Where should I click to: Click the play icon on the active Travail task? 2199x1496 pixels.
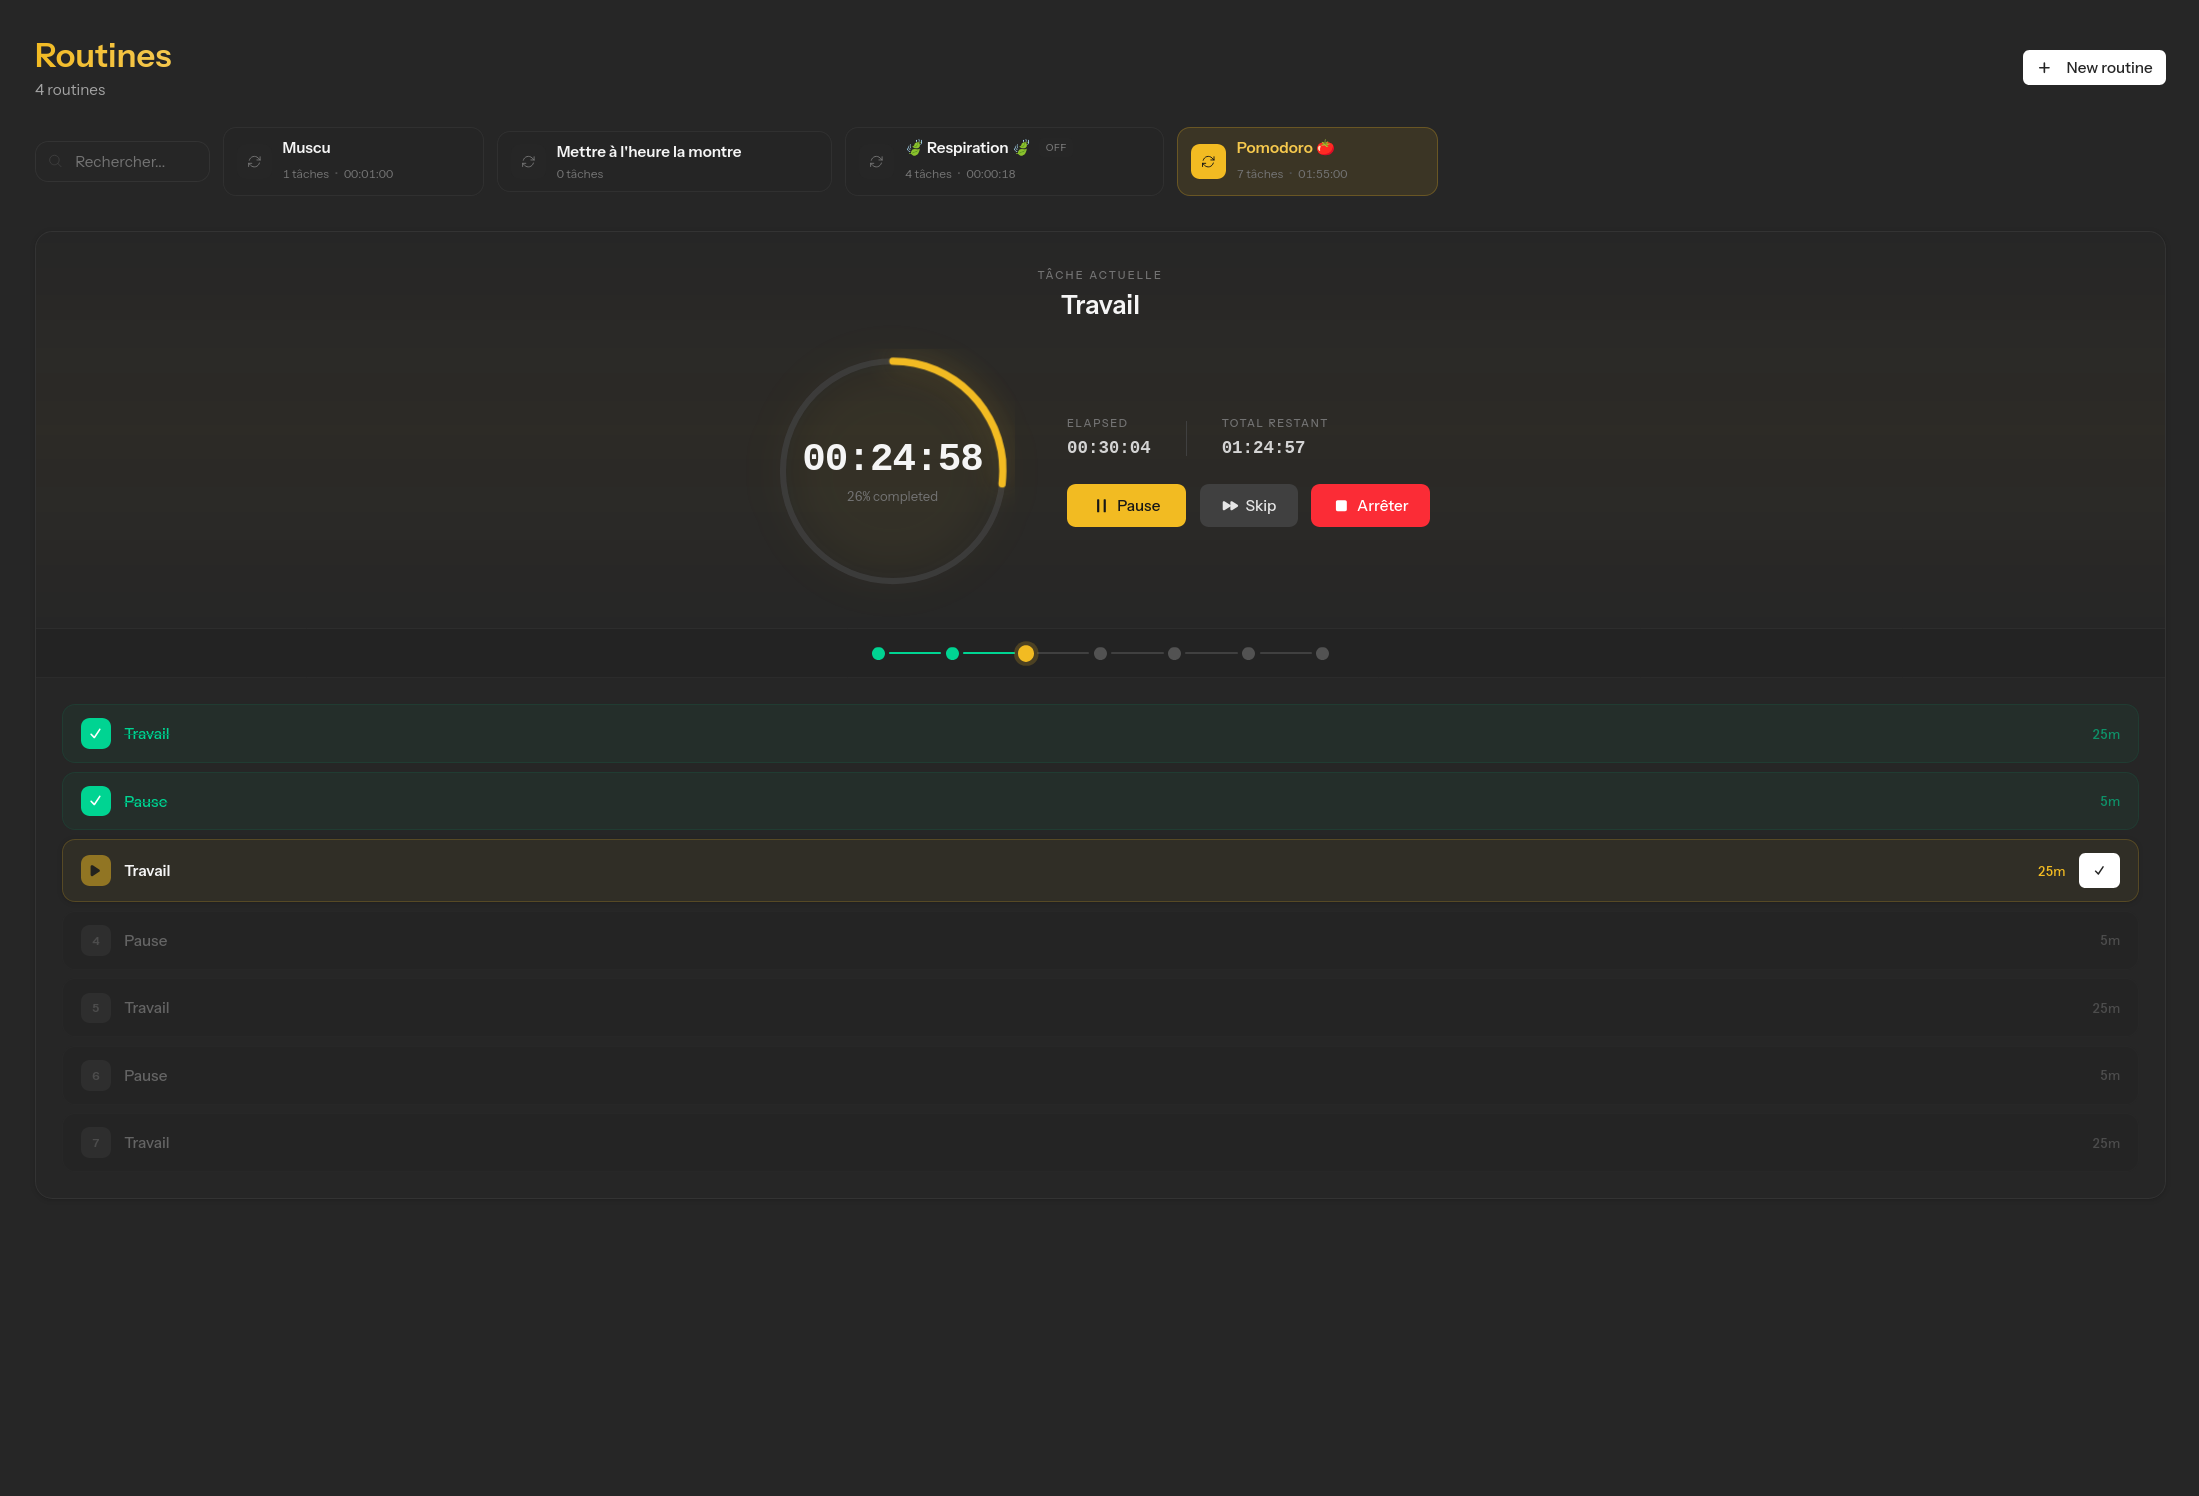[96, 870]
